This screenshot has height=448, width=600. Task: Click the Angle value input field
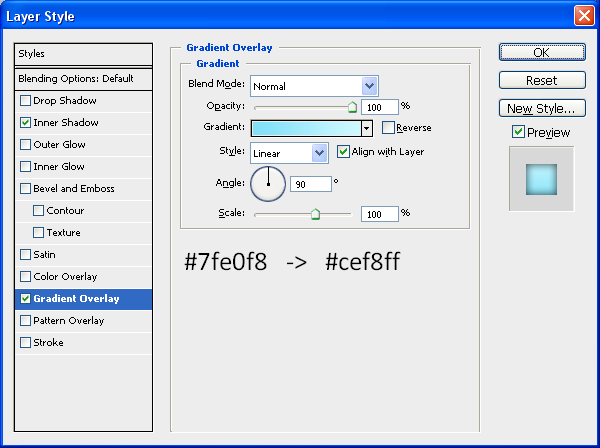click(311, 184)
